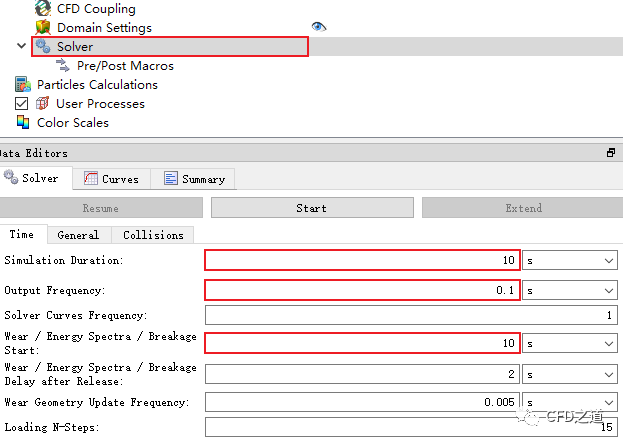The height and width of the screenshot is (443, 623).
Task: Click the Pre/Post Macros arrows icon
Action: pyautogui.click(x=63, y=66)
